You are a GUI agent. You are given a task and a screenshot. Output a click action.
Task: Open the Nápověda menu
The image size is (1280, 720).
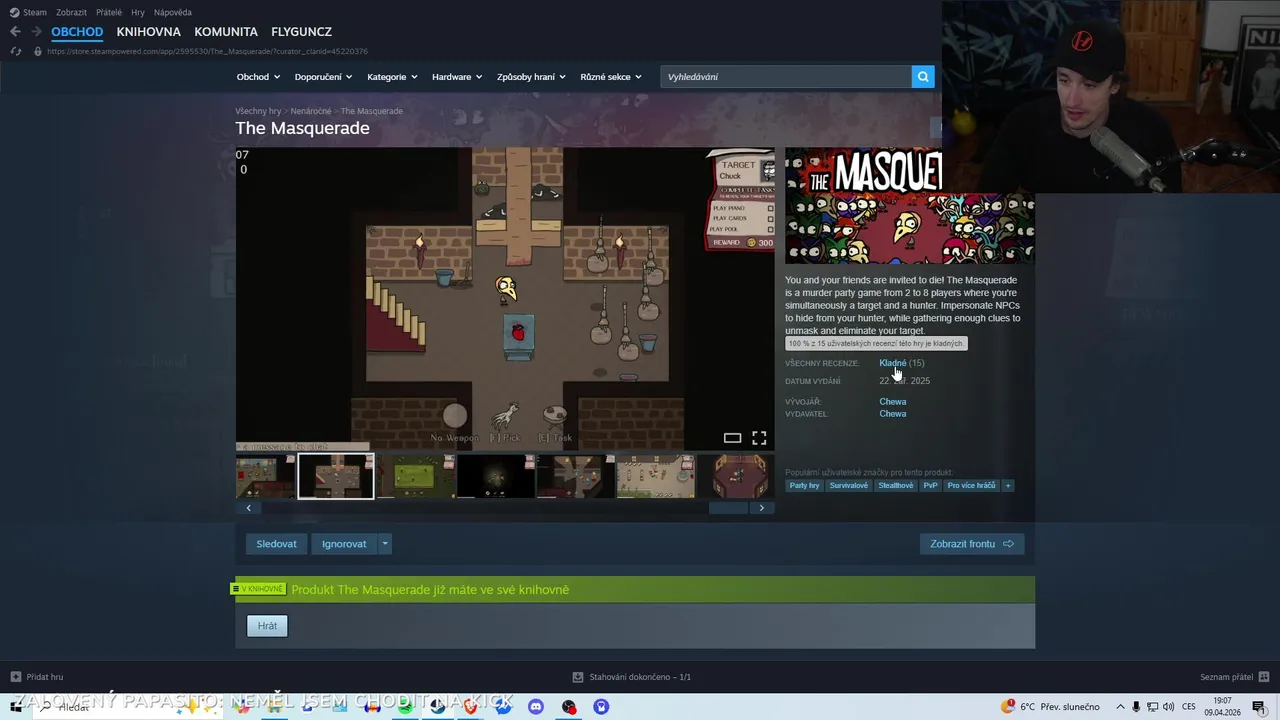coord(173,12)
